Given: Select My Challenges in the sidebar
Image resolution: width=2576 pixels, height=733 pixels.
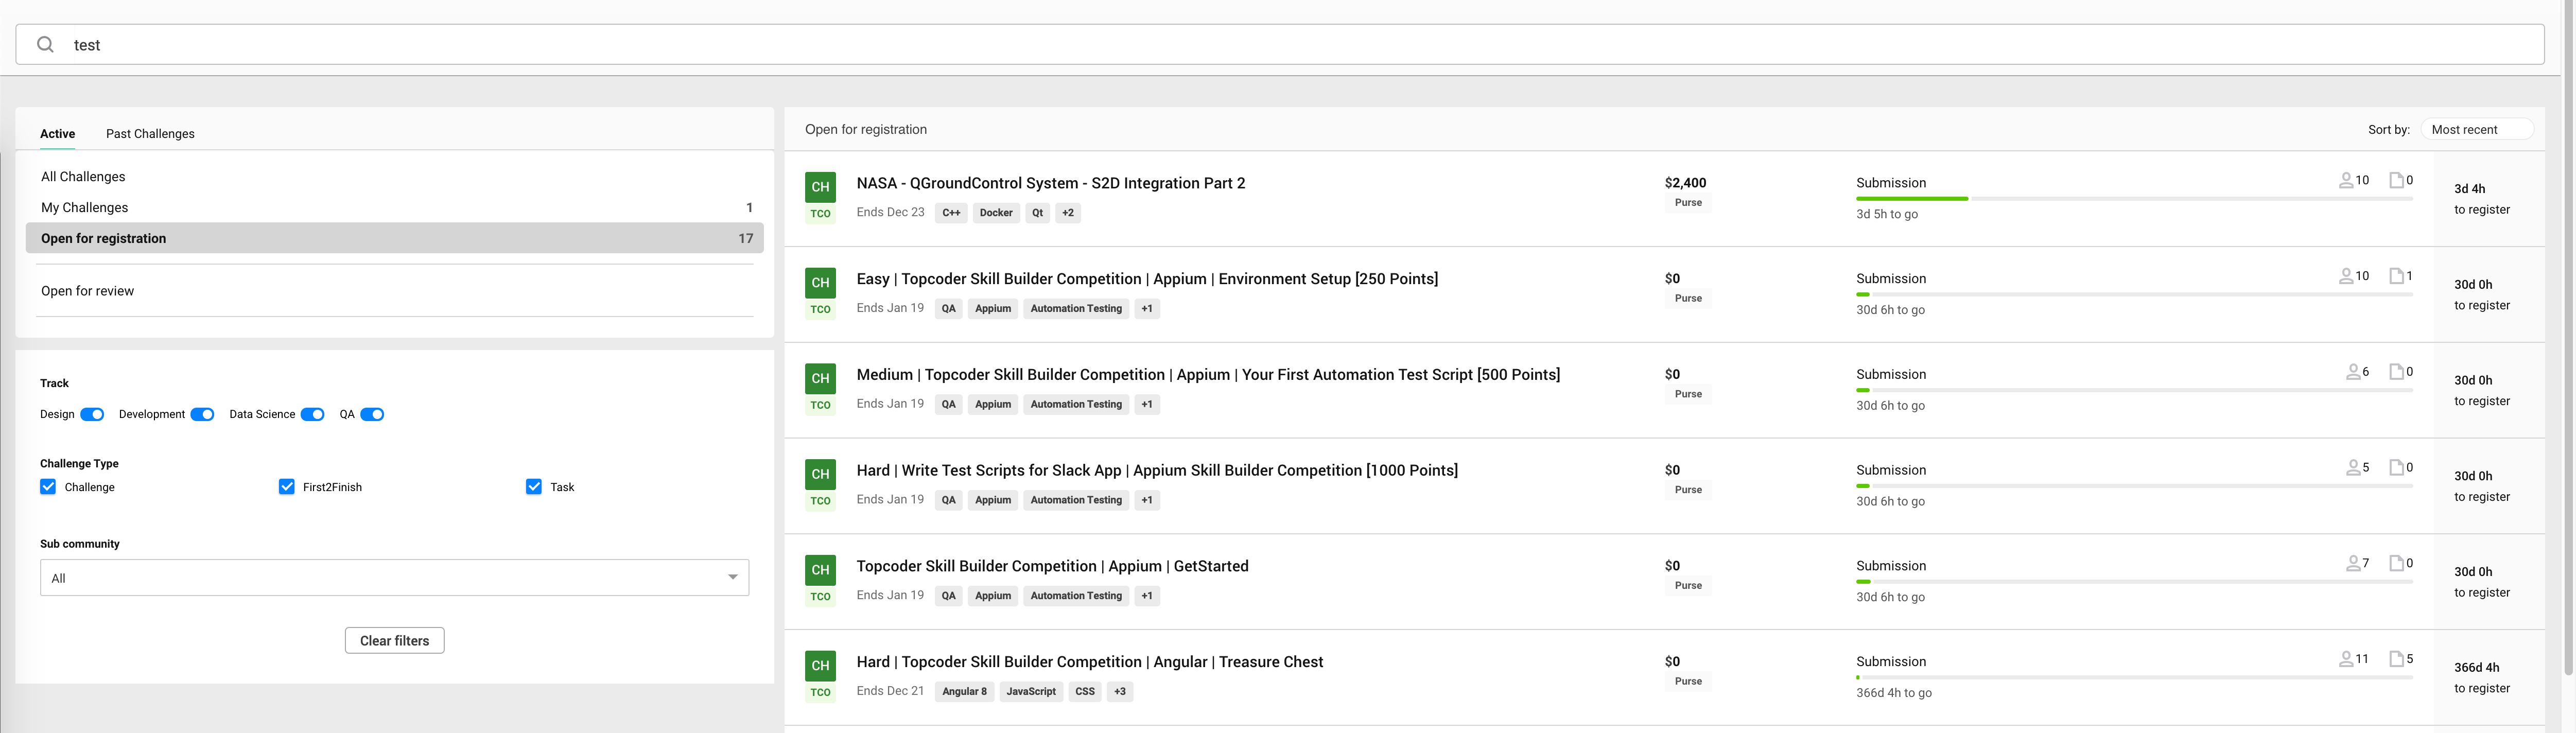Looking at the screenshot, I should (394, 208).
